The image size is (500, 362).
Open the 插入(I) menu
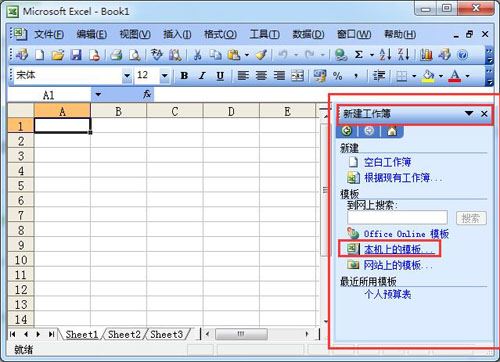pos(177,34)
